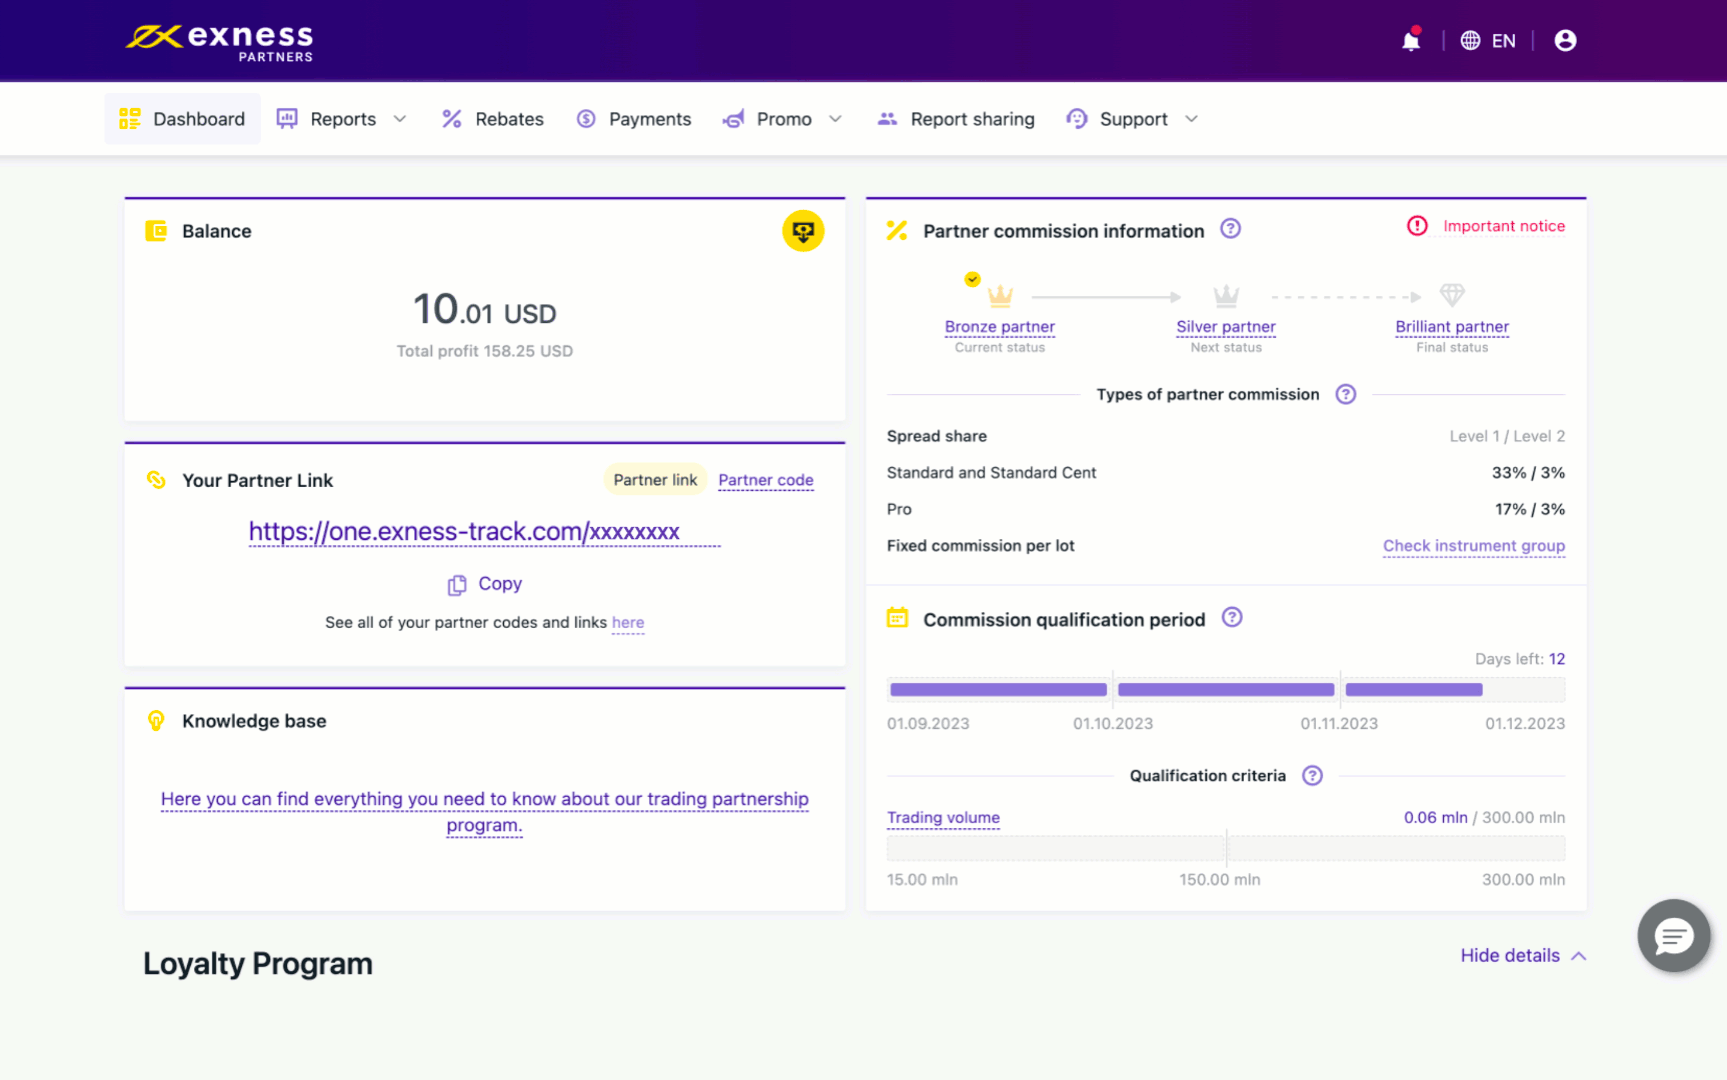
Task: Click the Support headset icon
Action: 1076,119
